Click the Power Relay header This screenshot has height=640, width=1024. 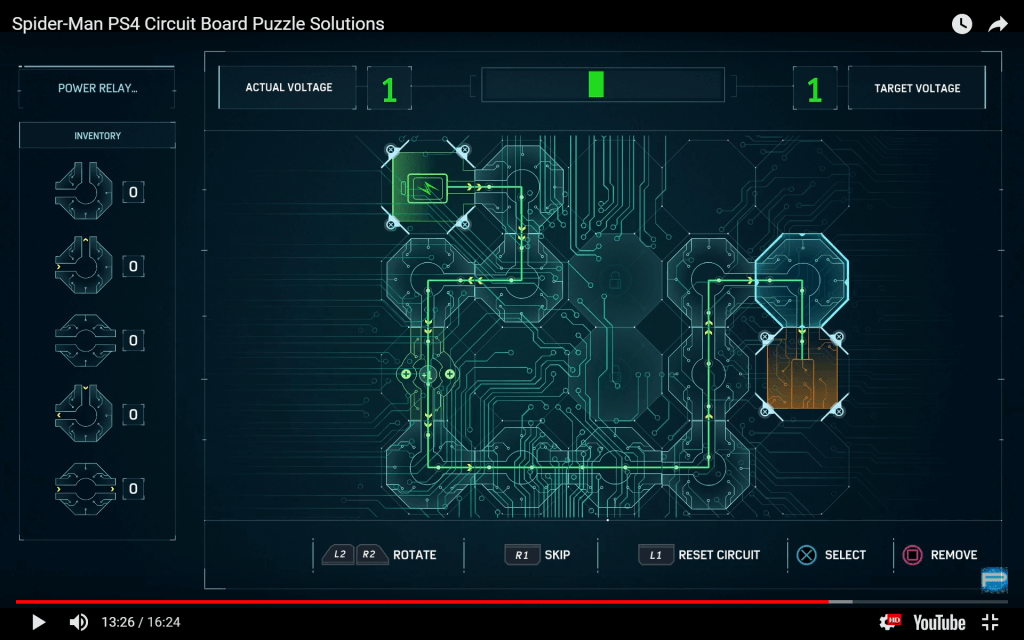[x=97, y=88]
